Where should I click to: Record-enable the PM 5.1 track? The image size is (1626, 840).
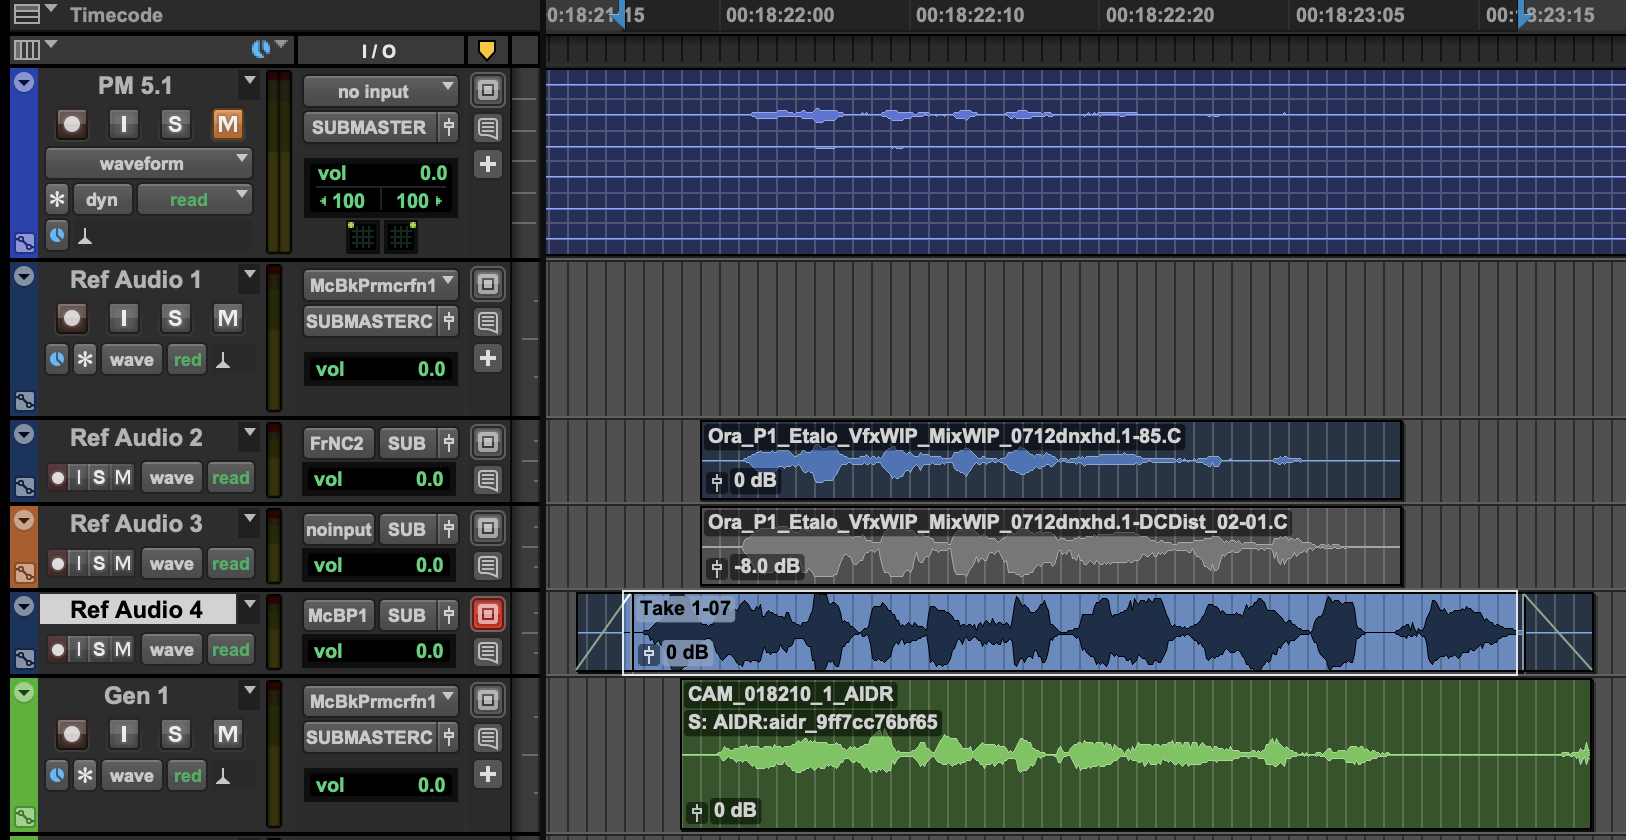click(x=72, y=124)
